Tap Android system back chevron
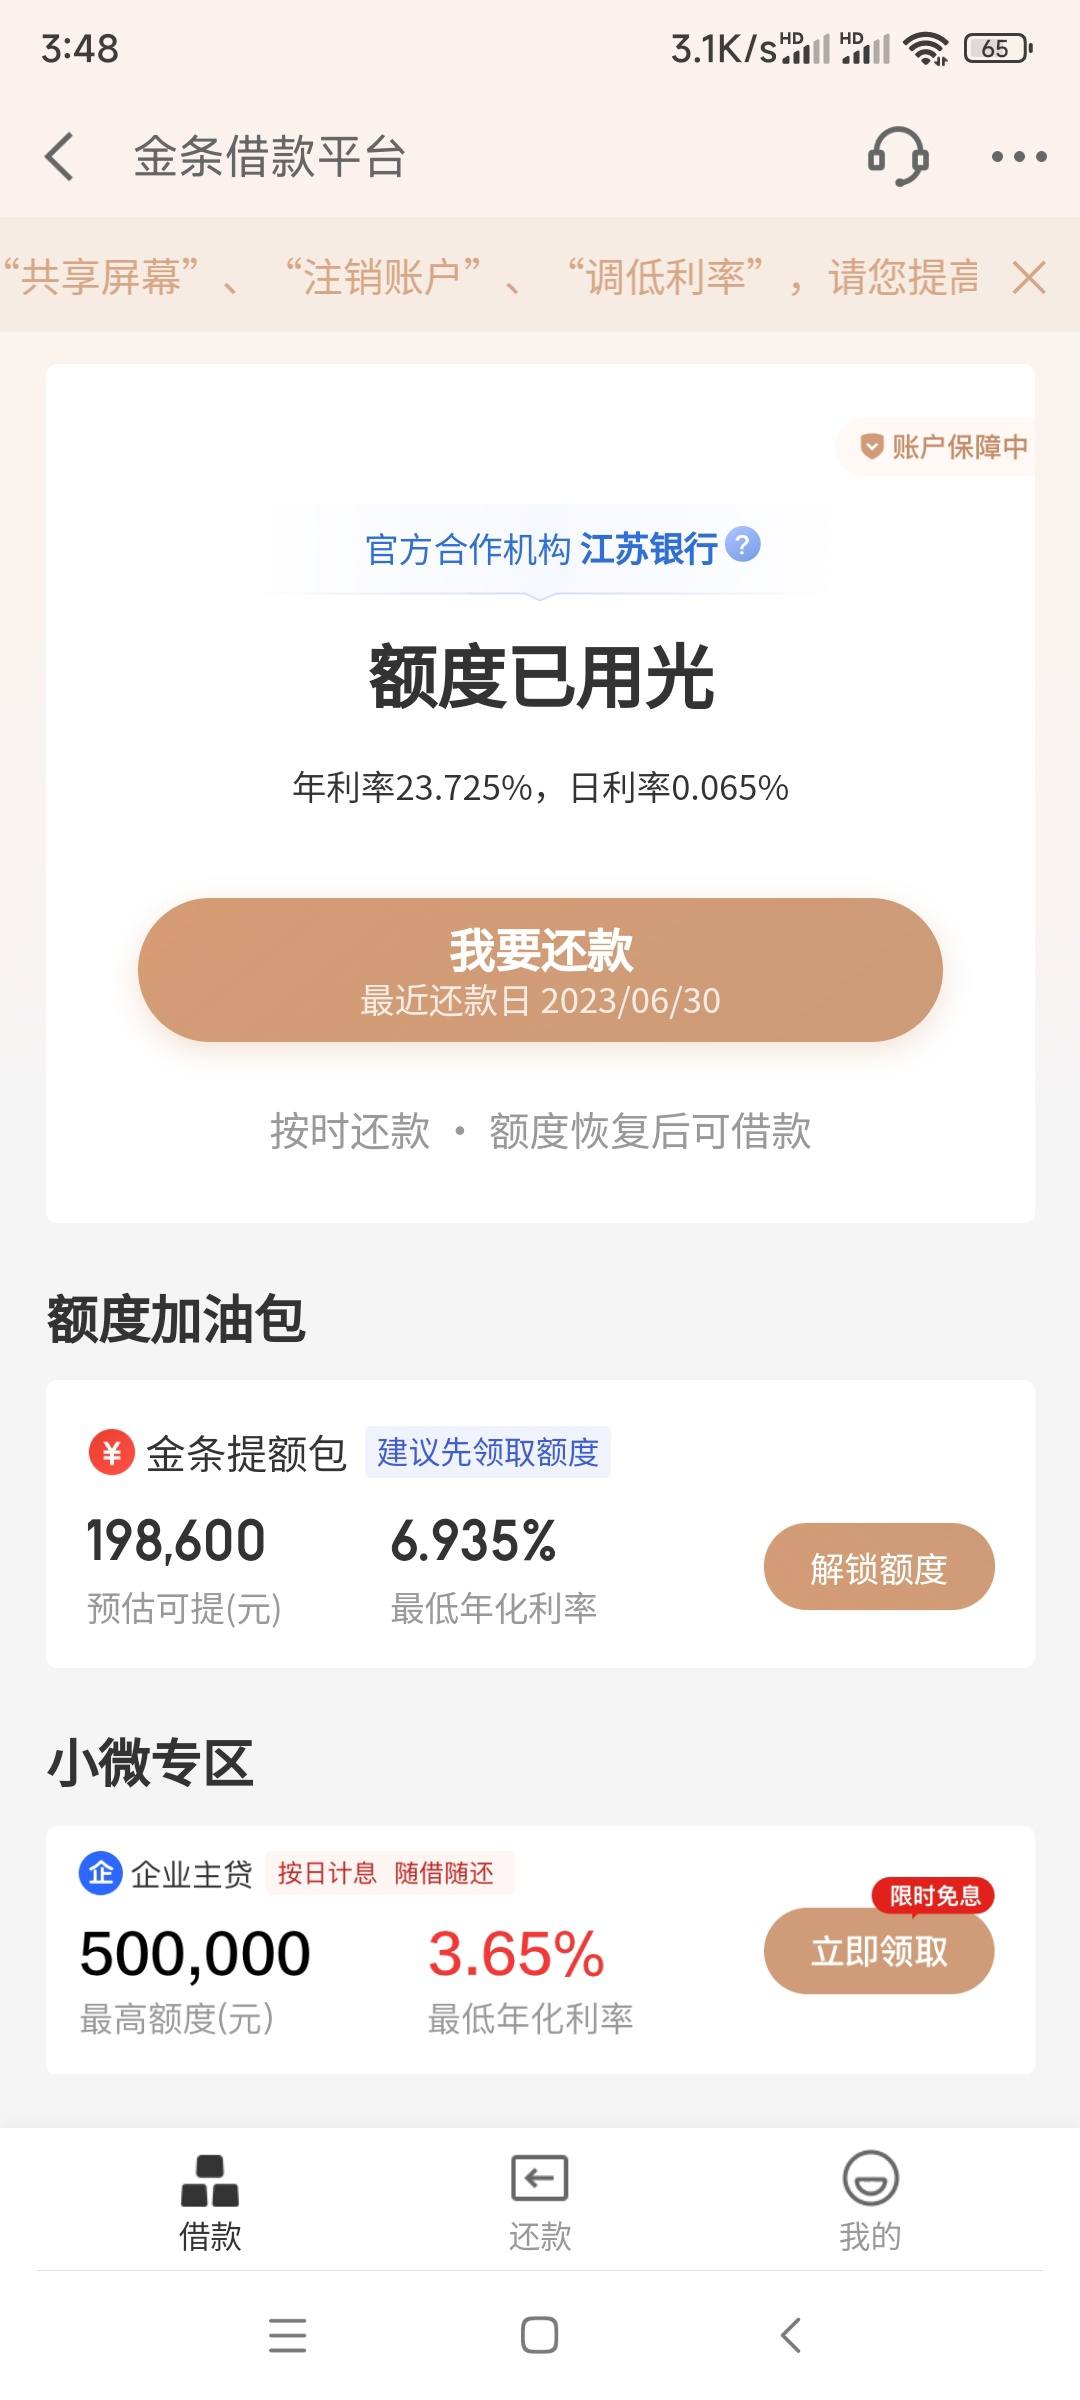Viewport: 1080px width, 2400px height. click(791, 2336)
